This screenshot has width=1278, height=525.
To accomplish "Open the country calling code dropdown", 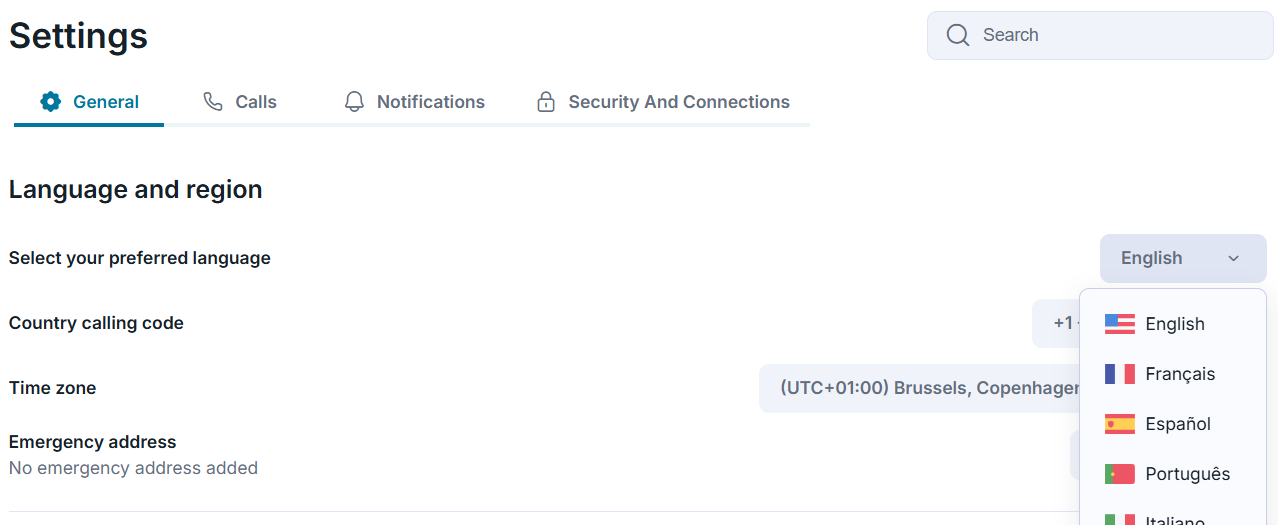I will [1056, 323].
